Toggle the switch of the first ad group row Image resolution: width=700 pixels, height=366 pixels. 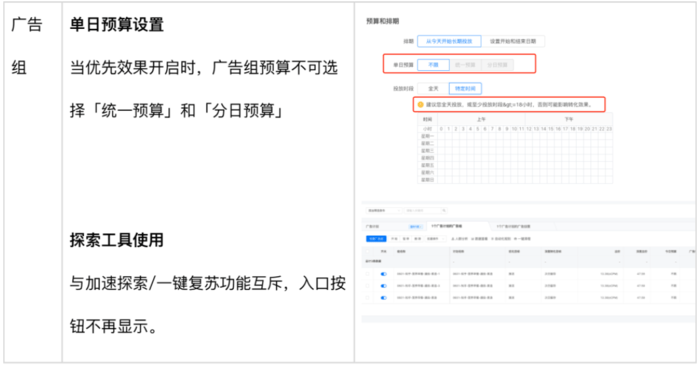[383, 274]
